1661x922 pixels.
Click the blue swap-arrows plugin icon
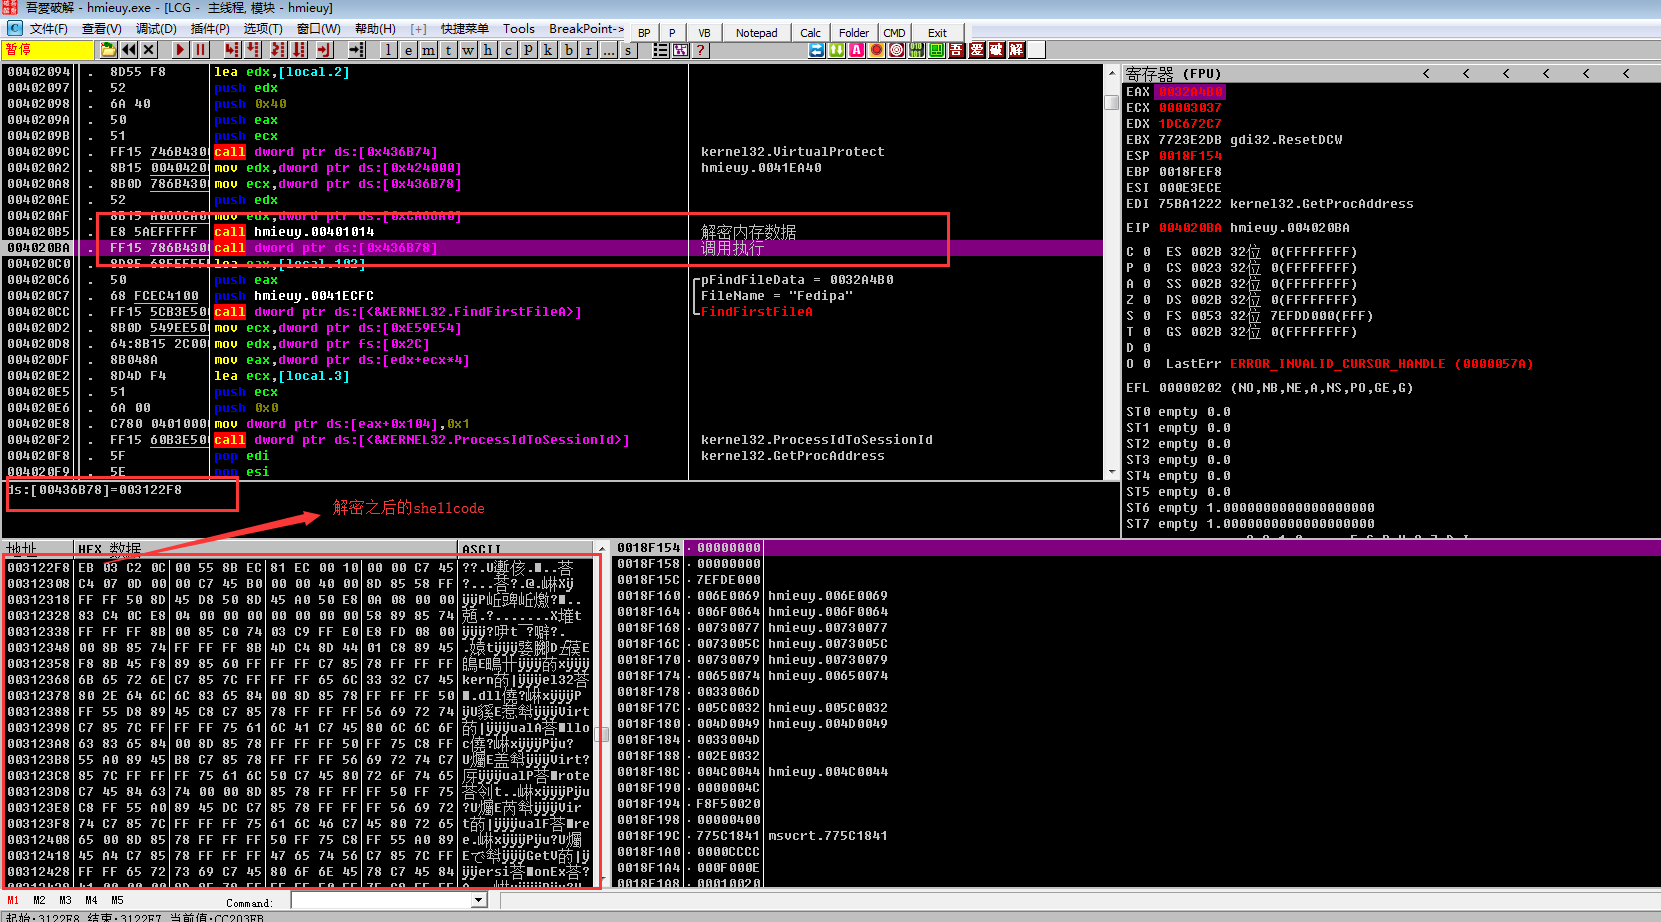(x=817, y=50)
